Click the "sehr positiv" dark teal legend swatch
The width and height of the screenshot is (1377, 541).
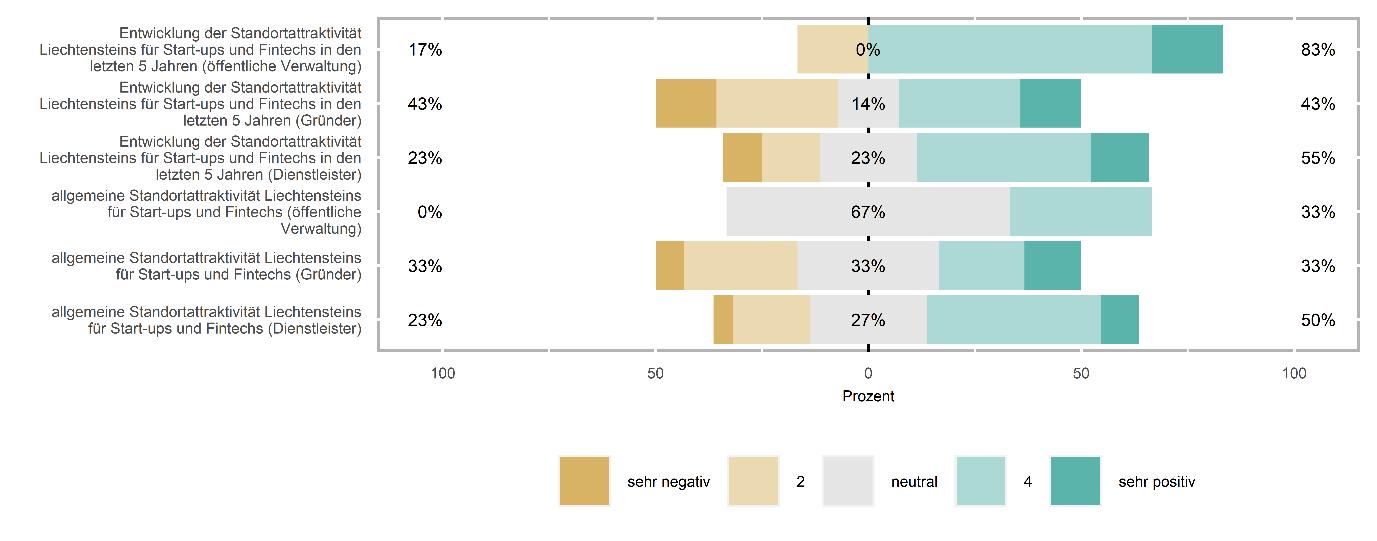tap(1075, 481)
